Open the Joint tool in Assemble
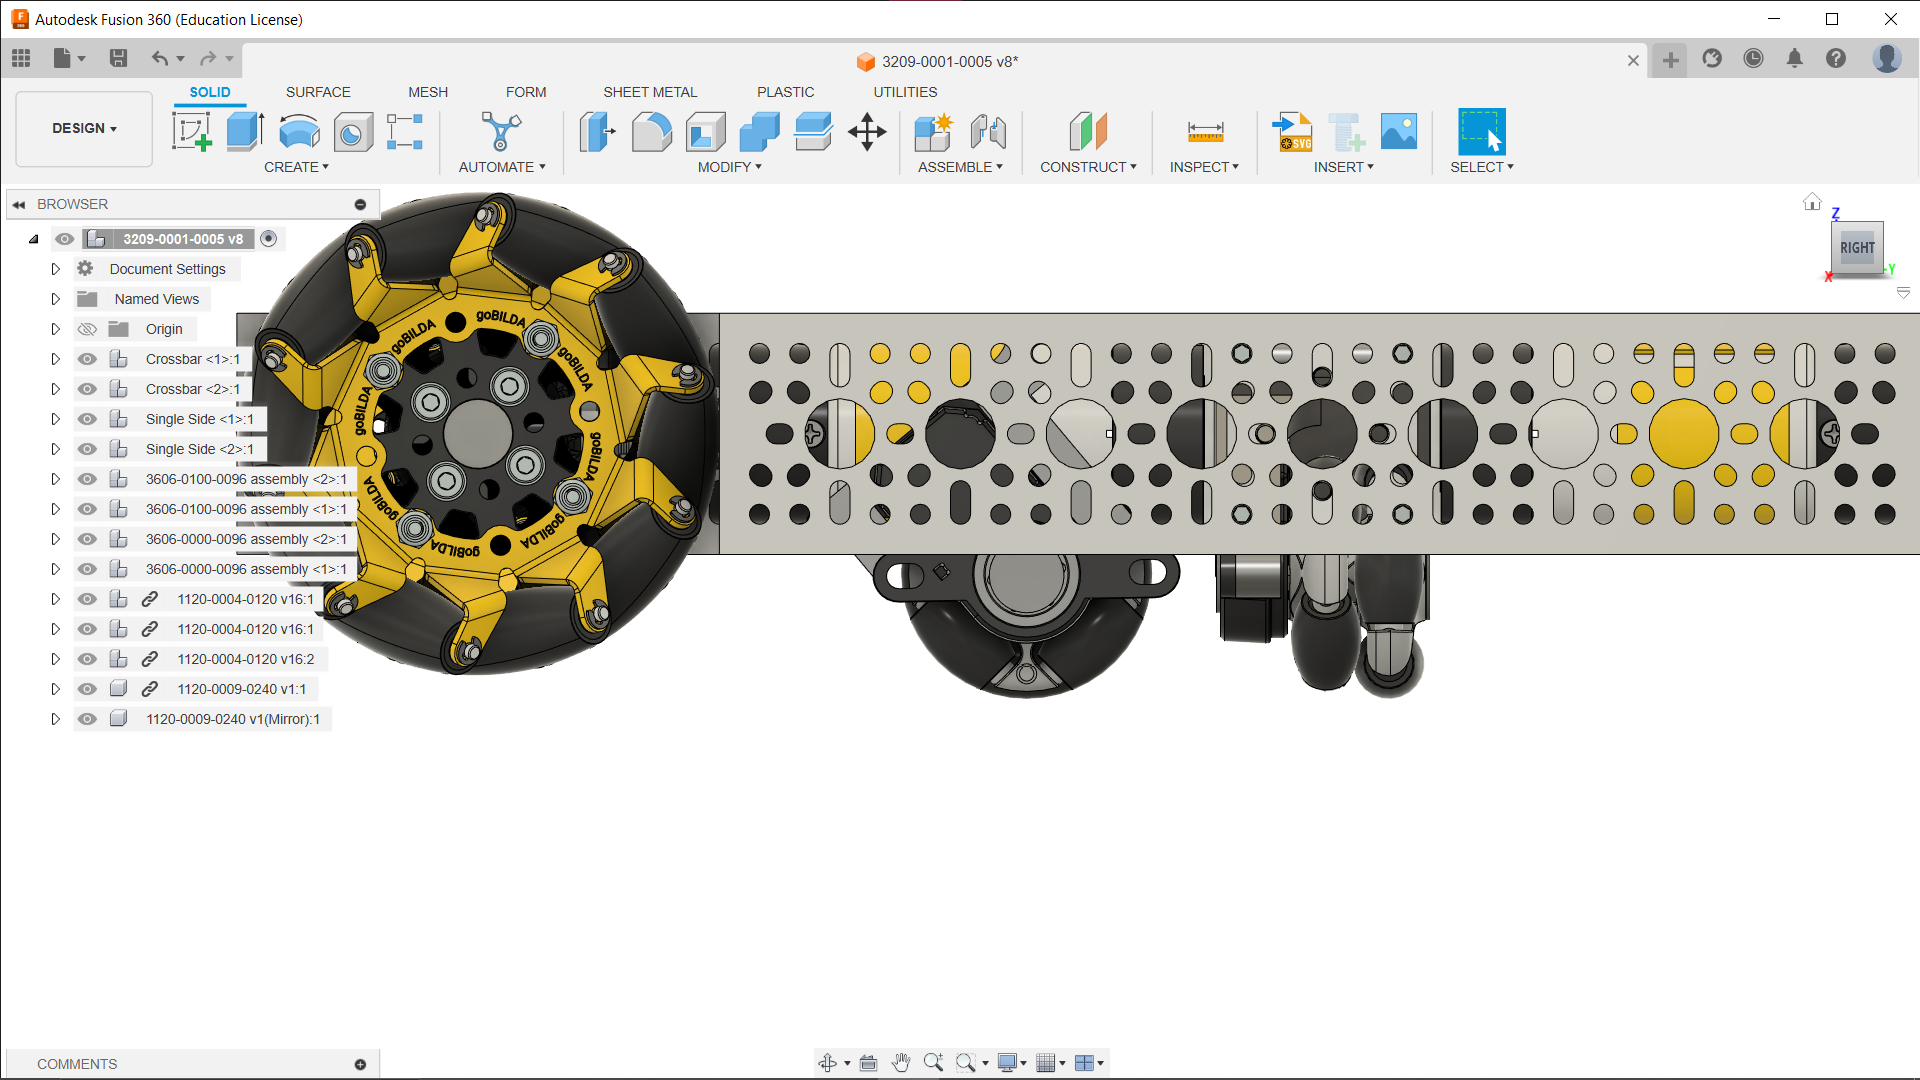Viewport: 1920px width, 1080px height. 988,131
